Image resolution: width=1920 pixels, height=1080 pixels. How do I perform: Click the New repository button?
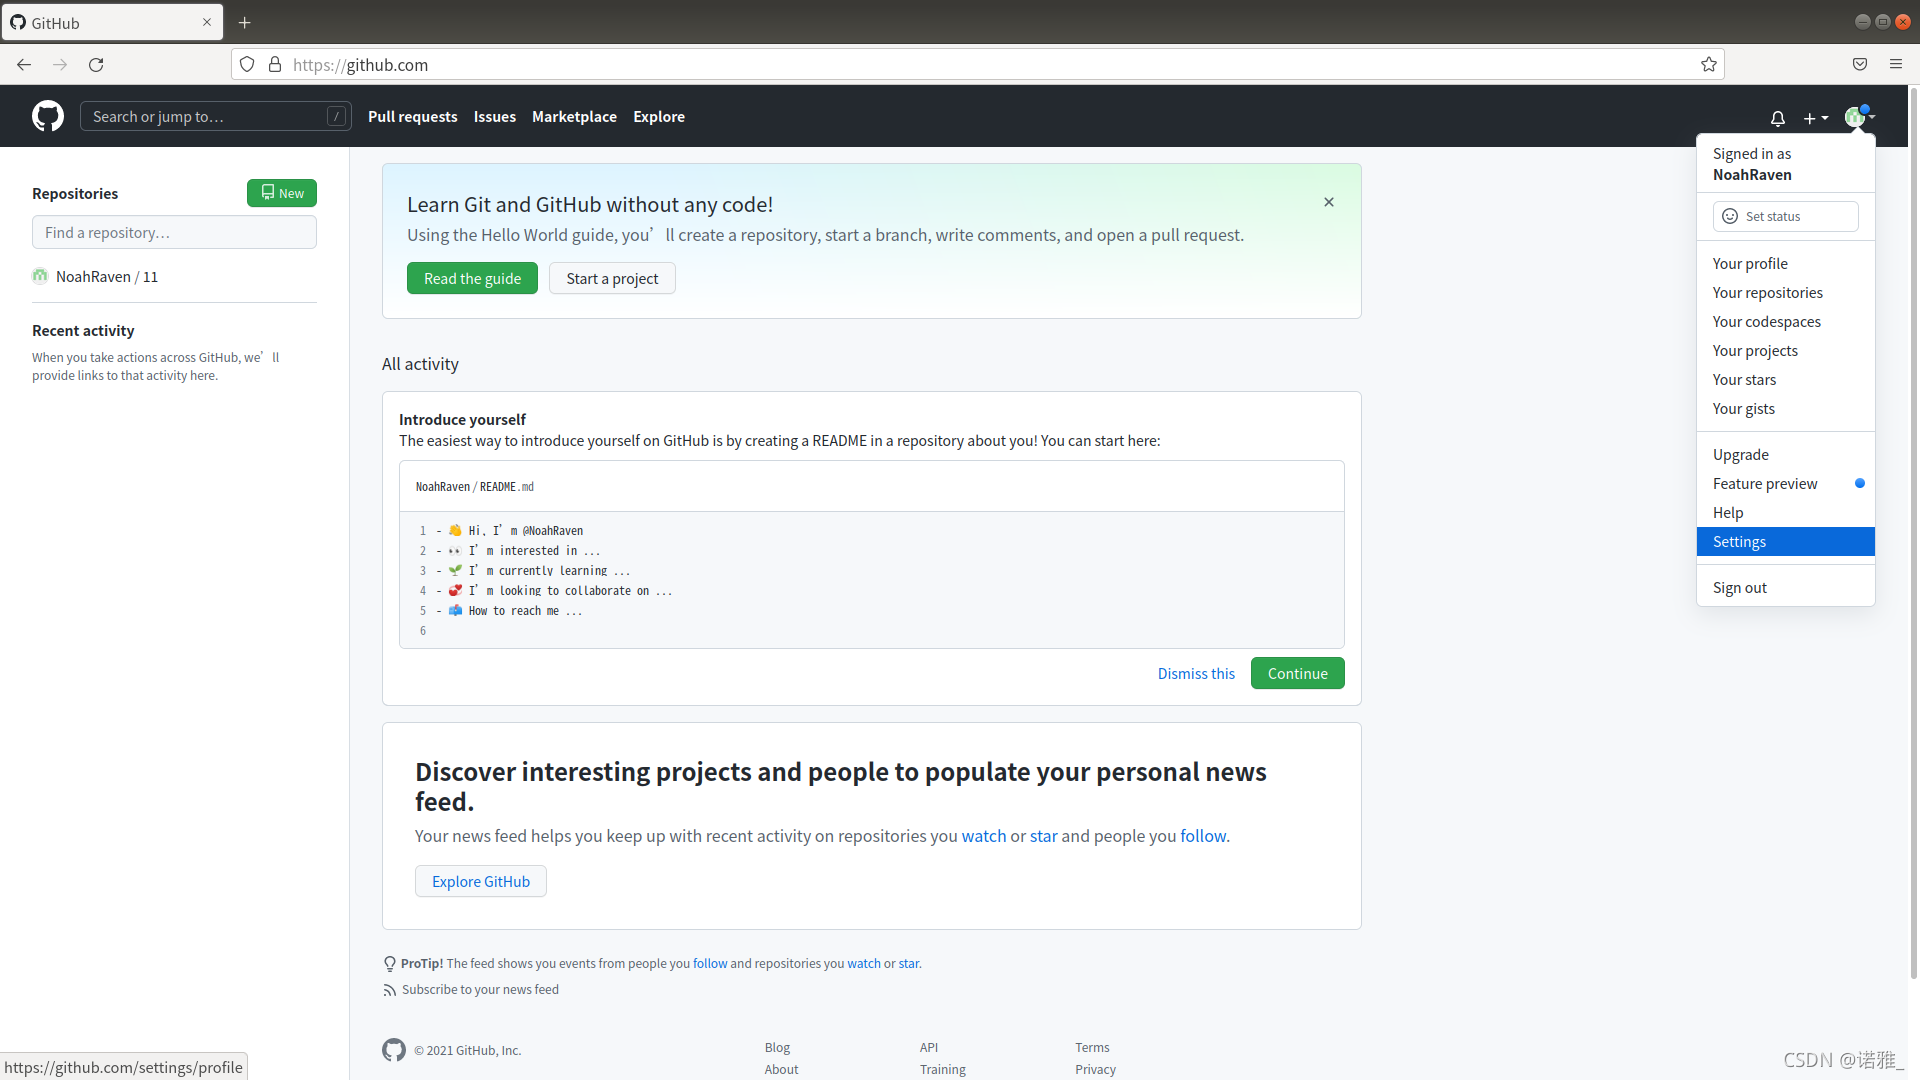point(282,193)
